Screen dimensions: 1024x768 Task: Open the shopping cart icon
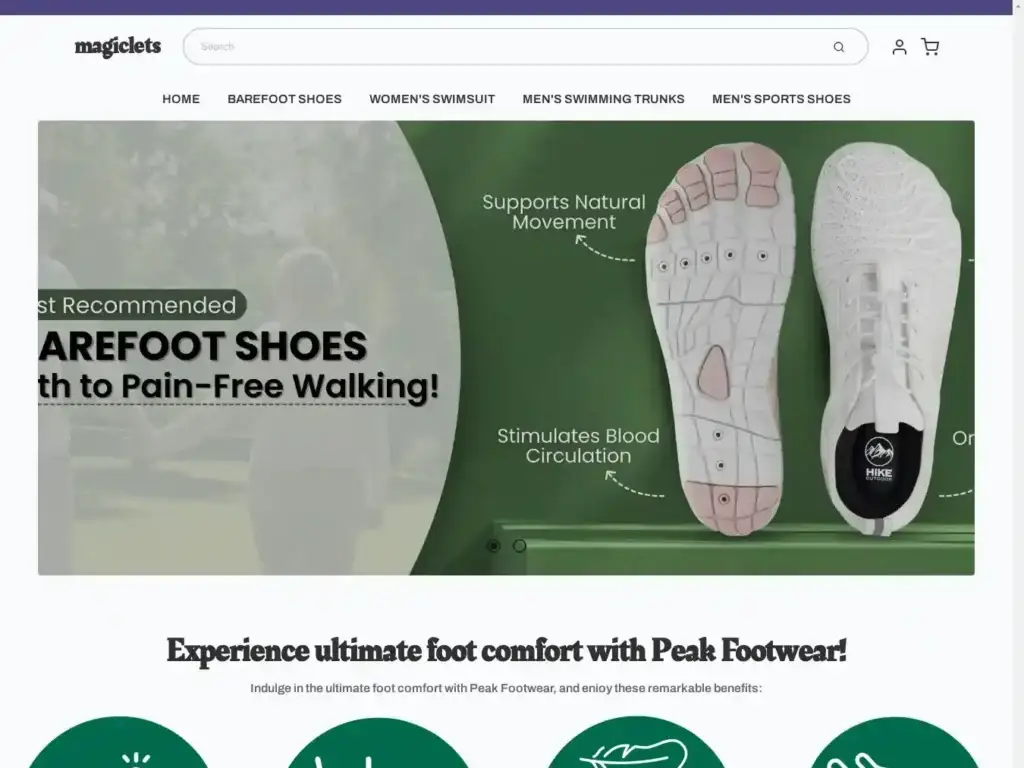(x=930, y=47)
